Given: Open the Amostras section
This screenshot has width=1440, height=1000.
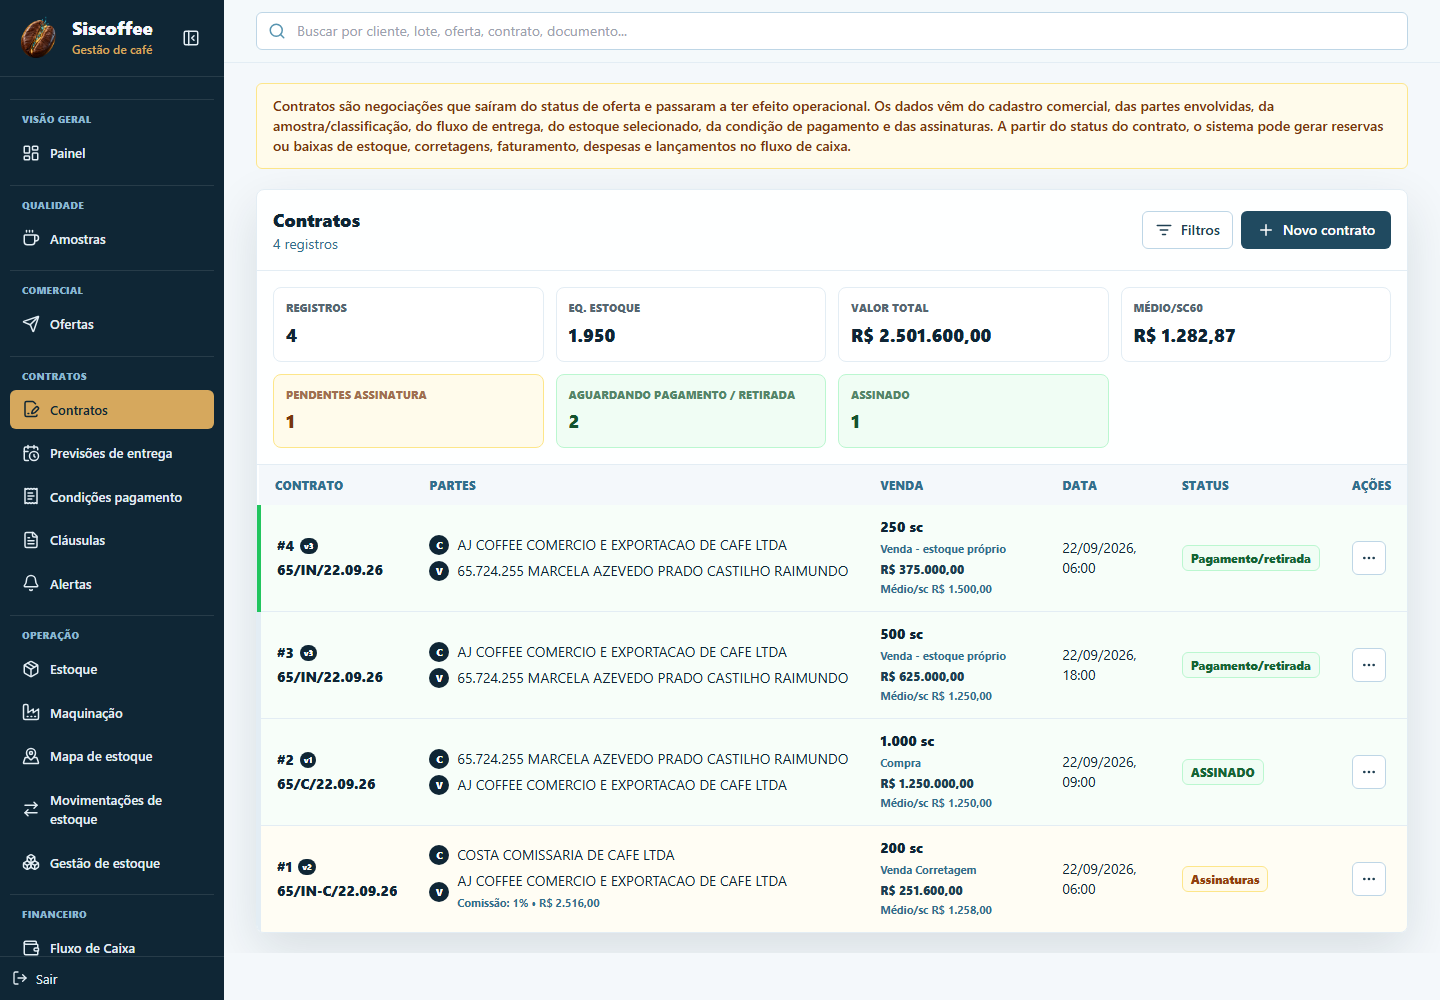Looking at the screenshot, I should (x=112, y=239).
